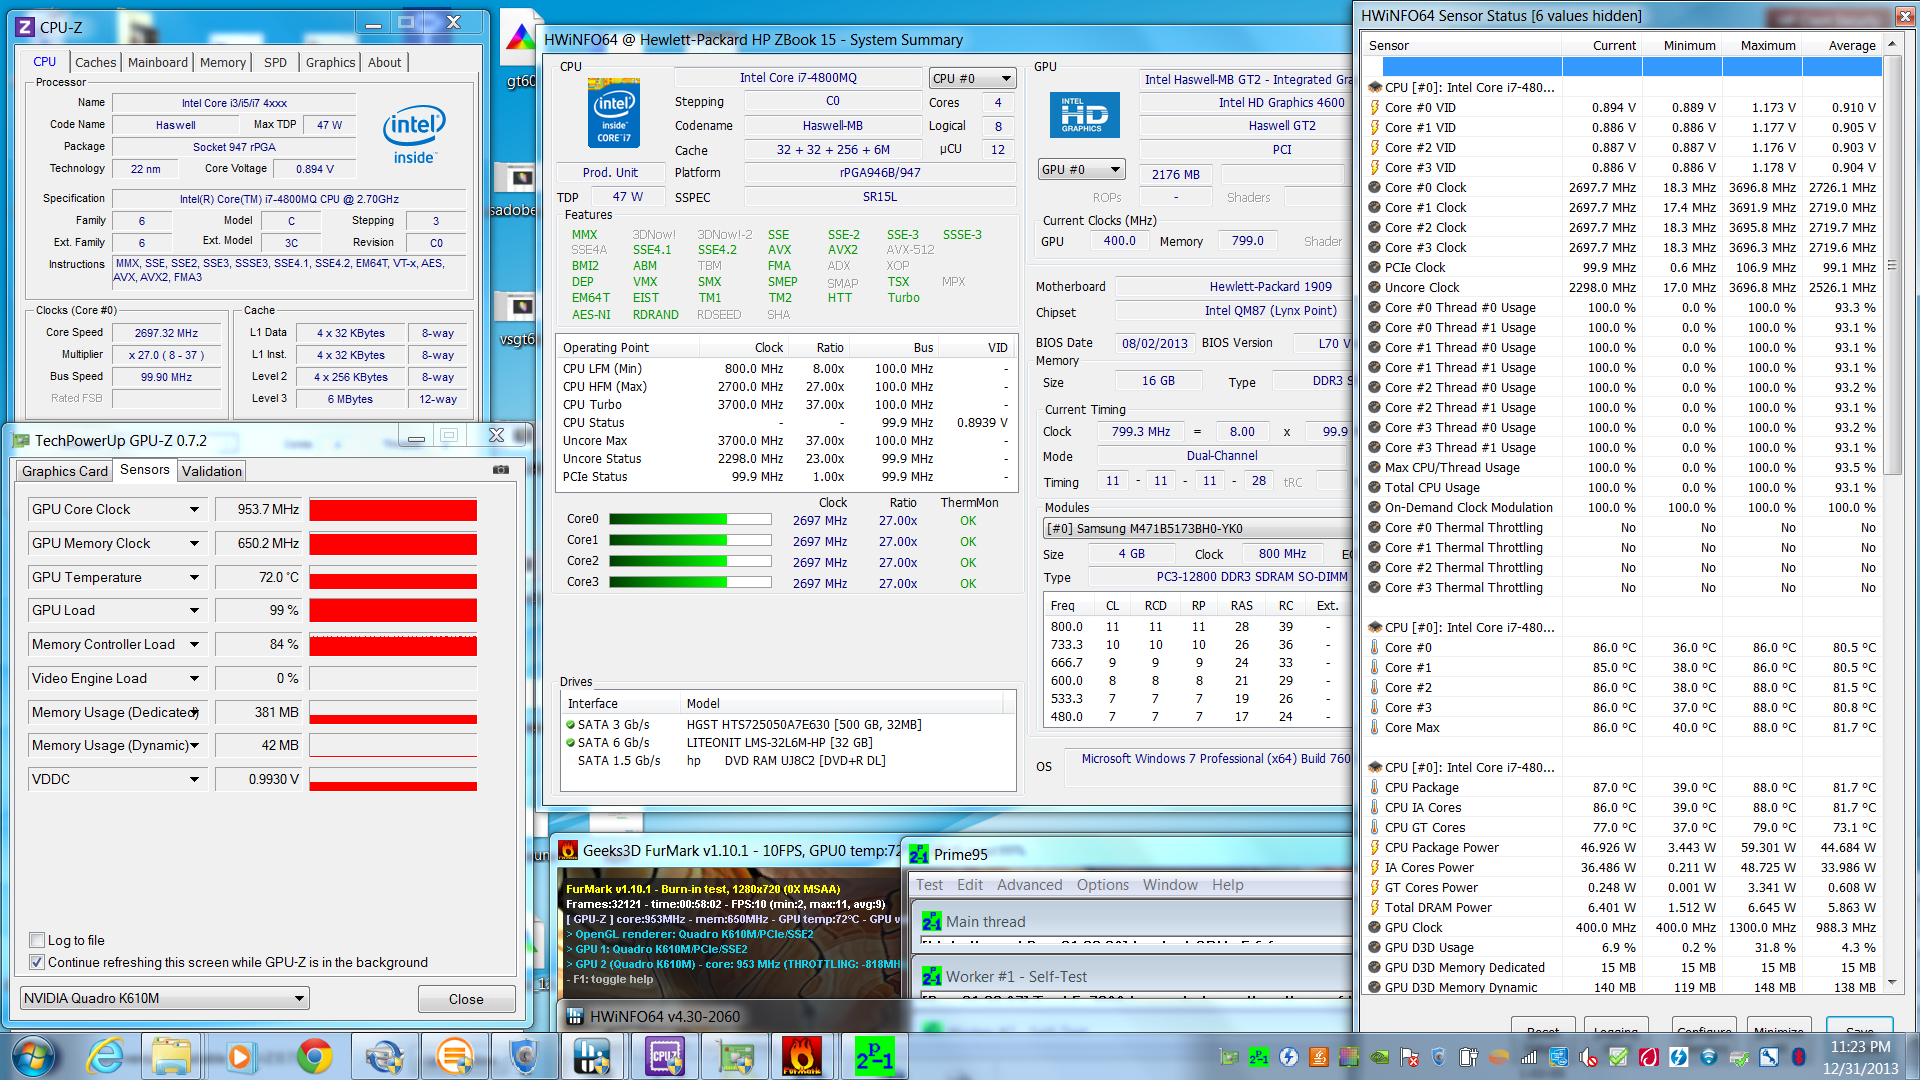Uncheck Continue refreshing in background option
This screenshot has height=1080, width=1920.
[x=37, y=962]
